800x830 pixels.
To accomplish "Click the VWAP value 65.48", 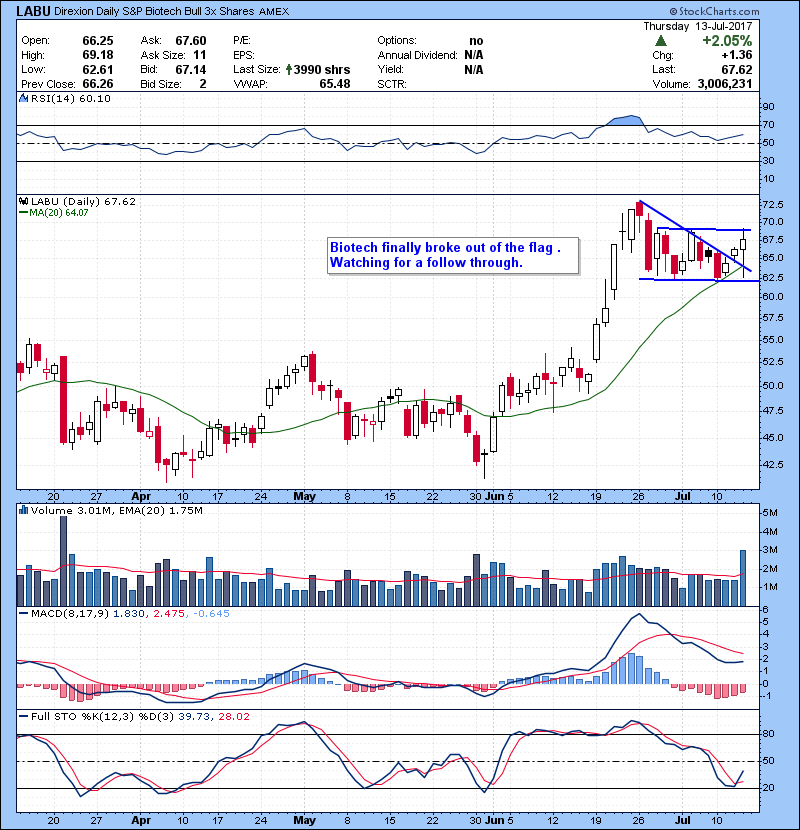I will 335,84.
